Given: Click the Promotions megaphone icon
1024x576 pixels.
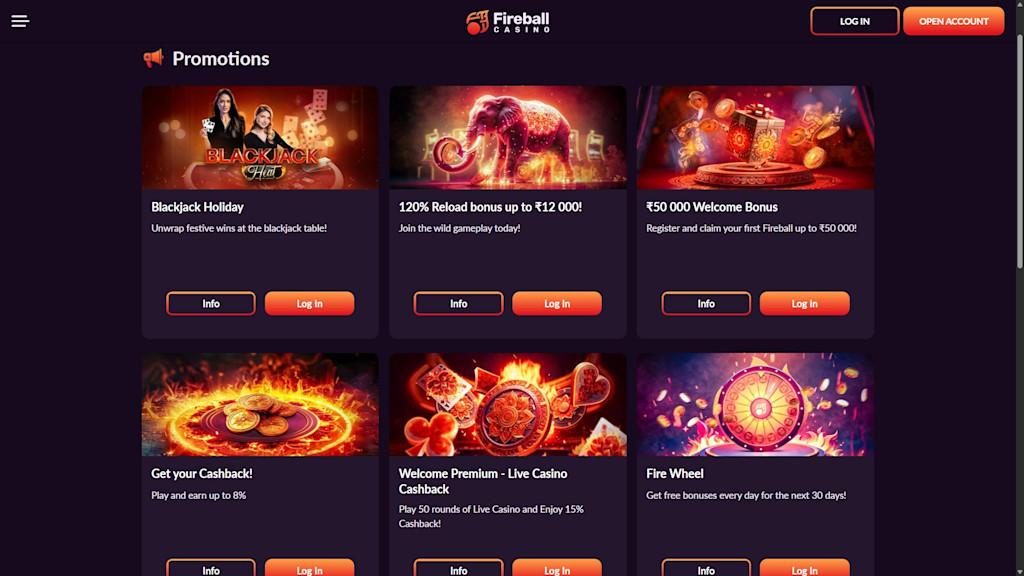Looking at the screenshot, I should [153, 59].
